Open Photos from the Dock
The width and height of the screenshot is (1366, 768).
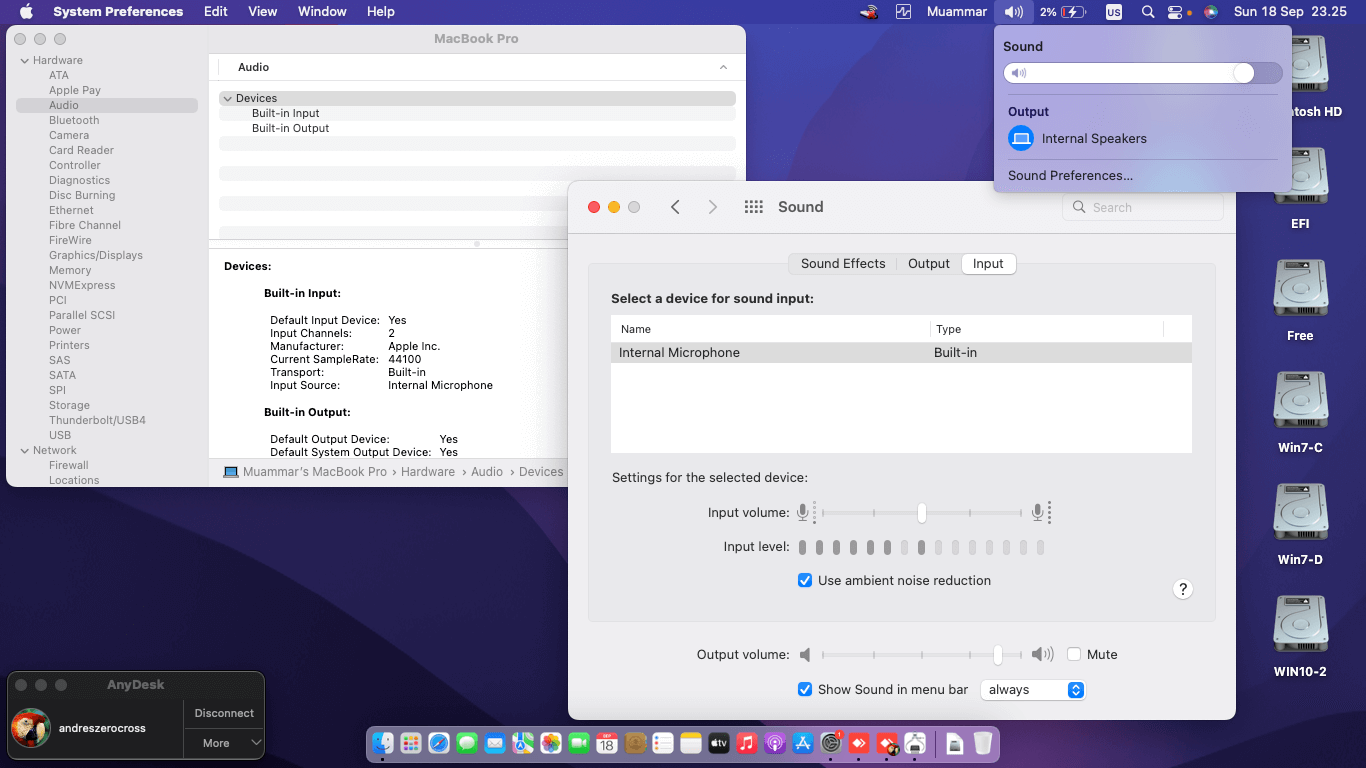[x=551, y=743]
